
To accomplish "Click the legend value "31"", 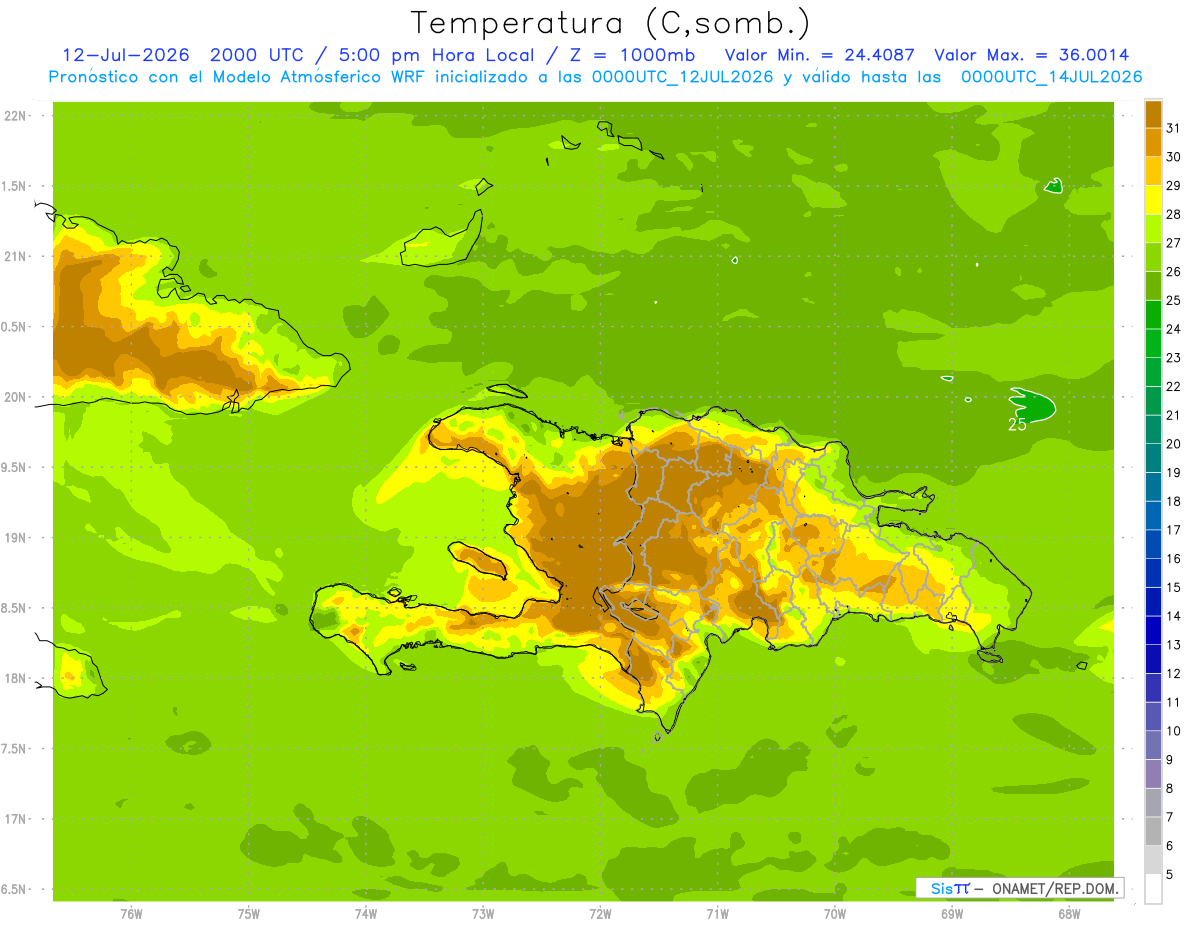I will coord(1174,128).
